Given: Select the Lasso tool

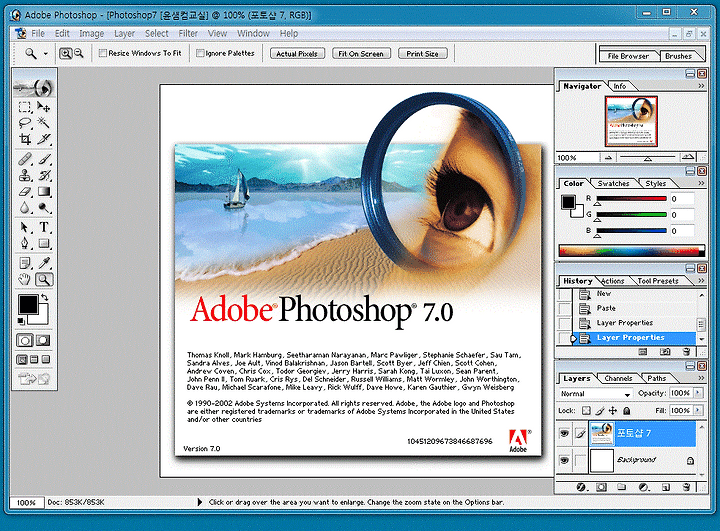Looking at the screenshot, I should (x=25, y=123).
